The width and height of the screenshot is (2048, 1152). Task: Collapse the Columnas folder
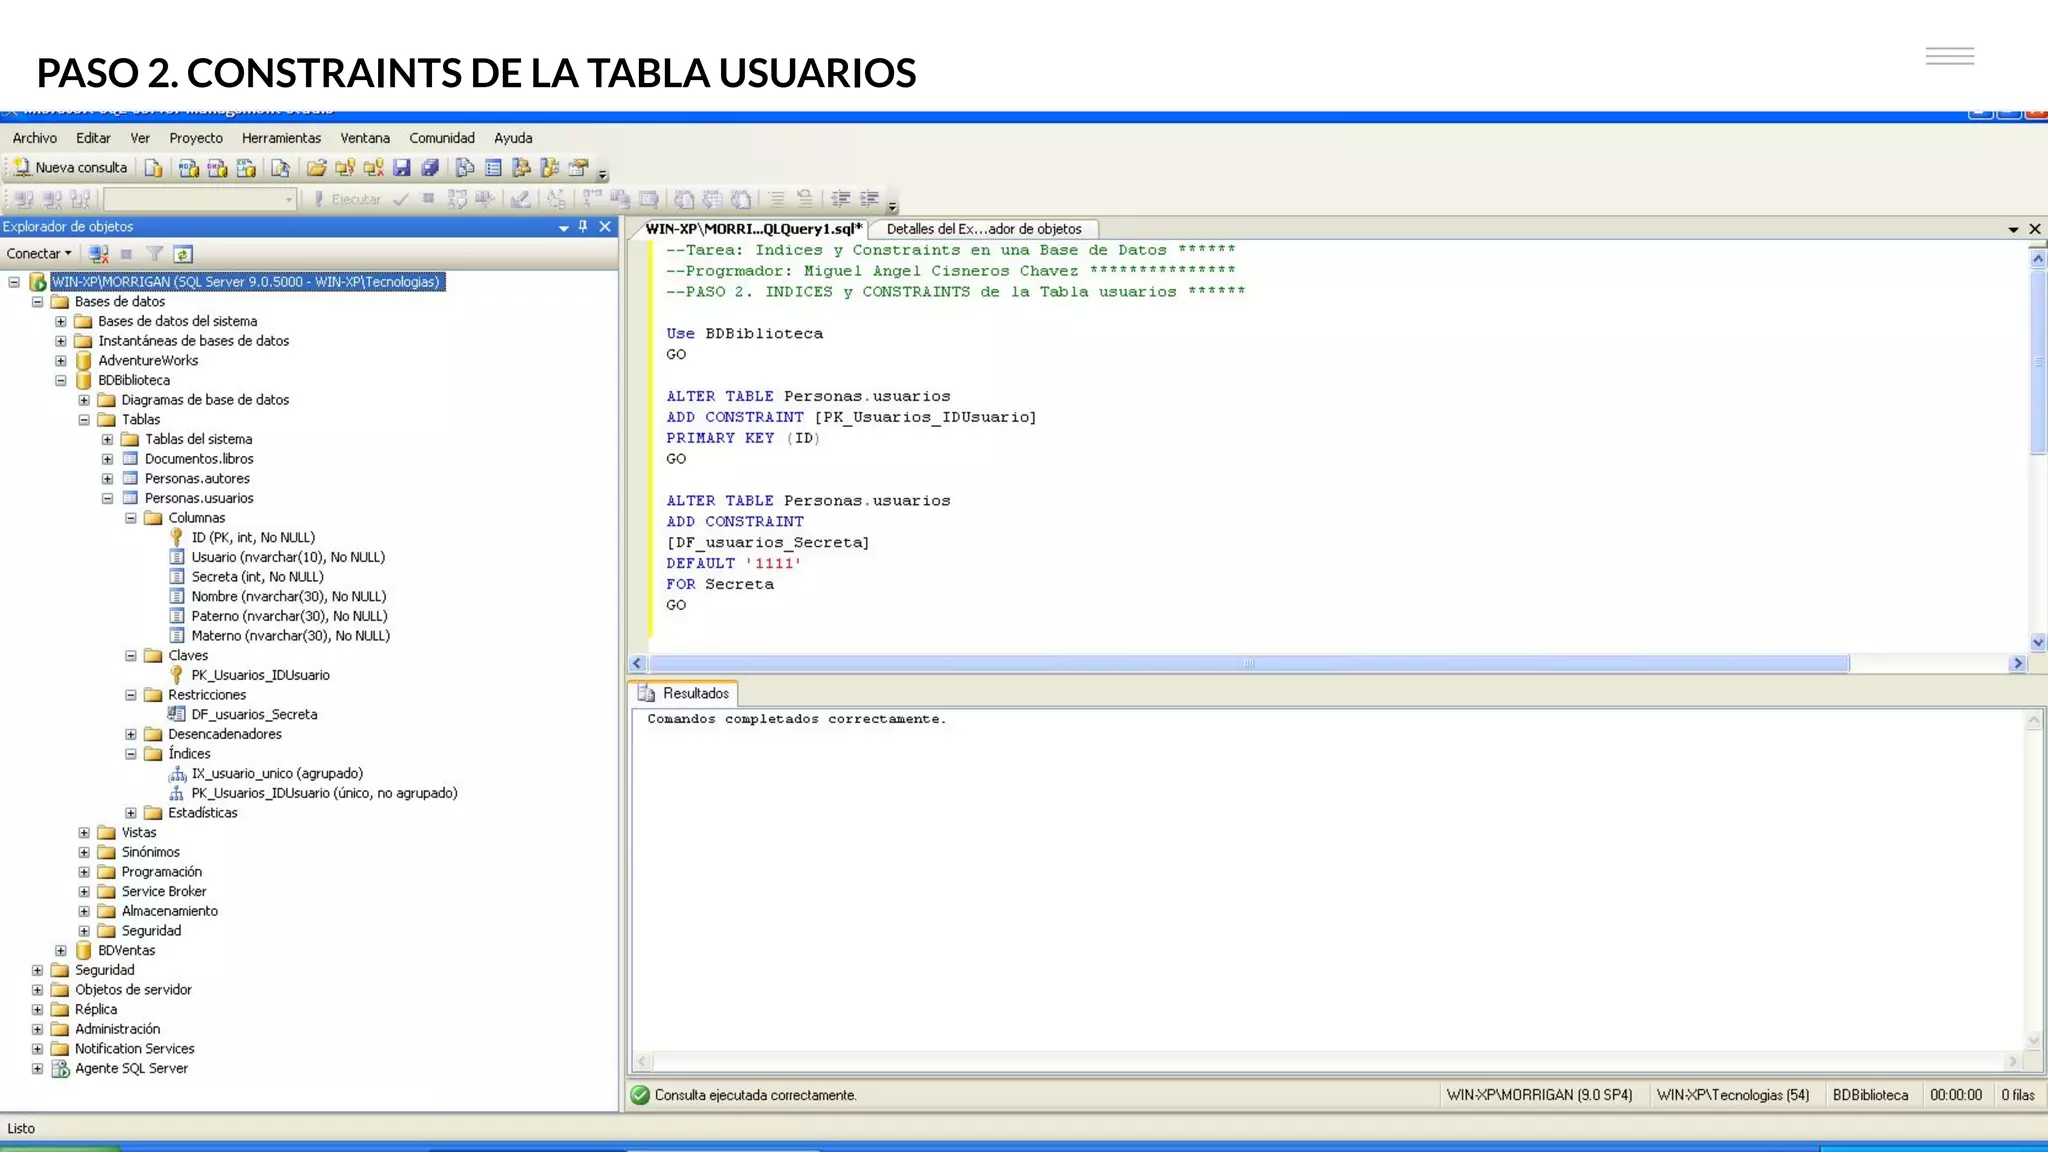pos(131,518)
